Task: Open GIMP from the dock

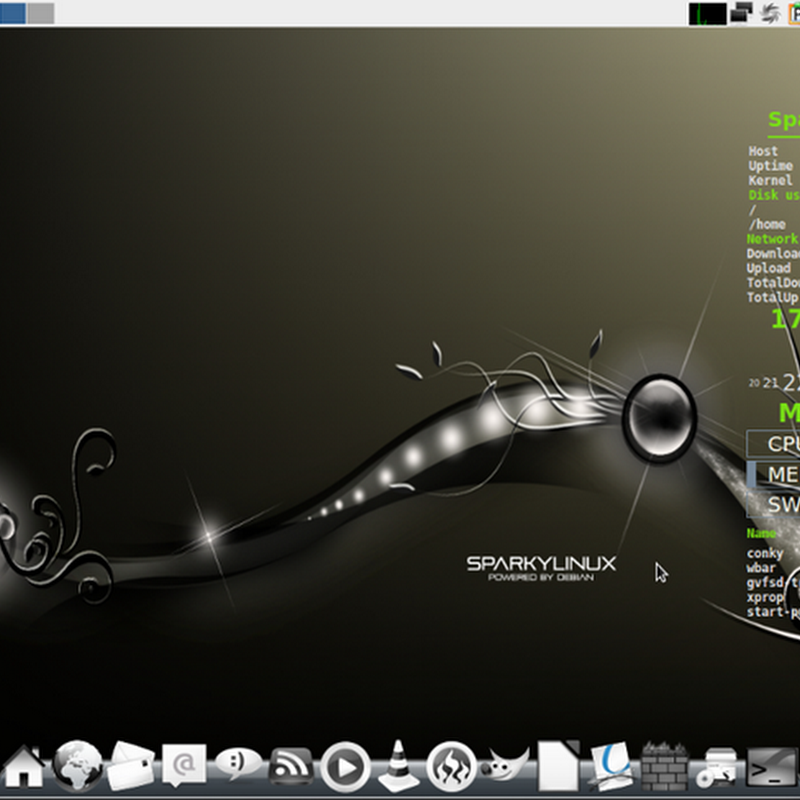Action: pos(506,765)
